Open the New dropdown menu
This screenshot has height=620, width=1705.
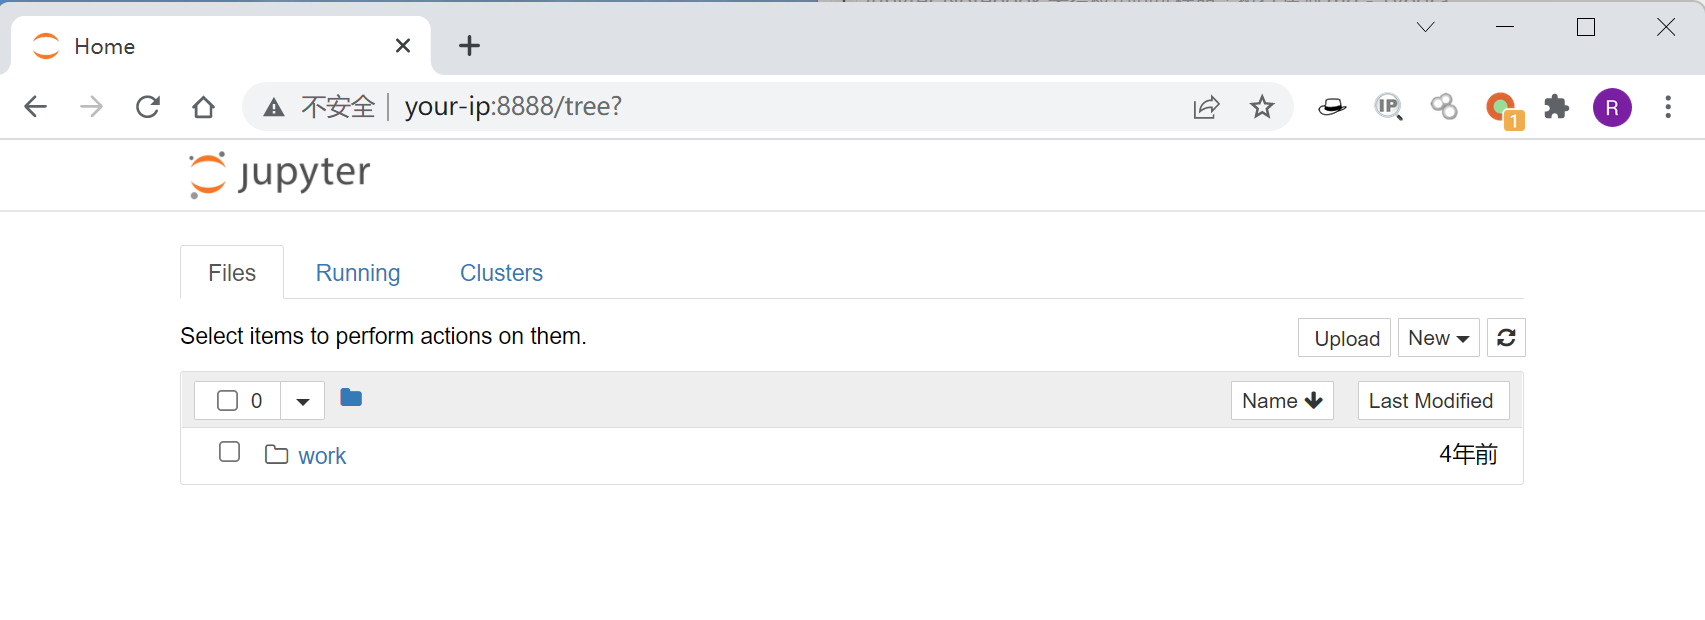pyautogui.click(x=1438, y=338)
